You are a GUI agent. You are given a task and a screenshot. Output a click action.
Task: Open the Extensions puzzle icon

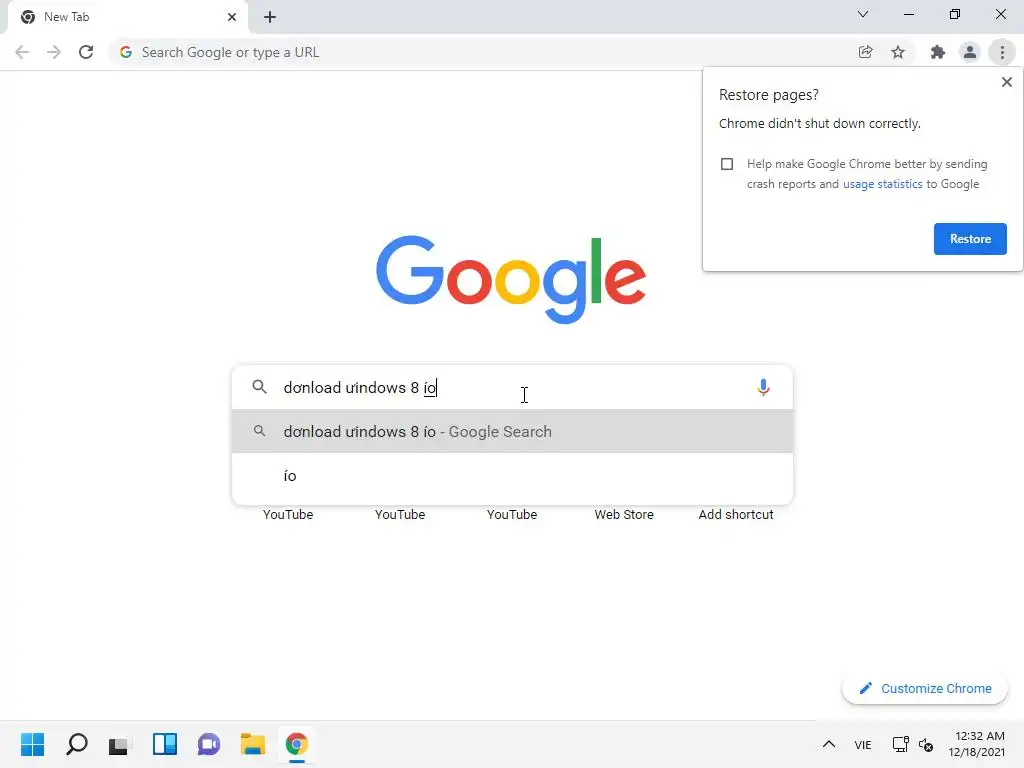coord(938,52)
